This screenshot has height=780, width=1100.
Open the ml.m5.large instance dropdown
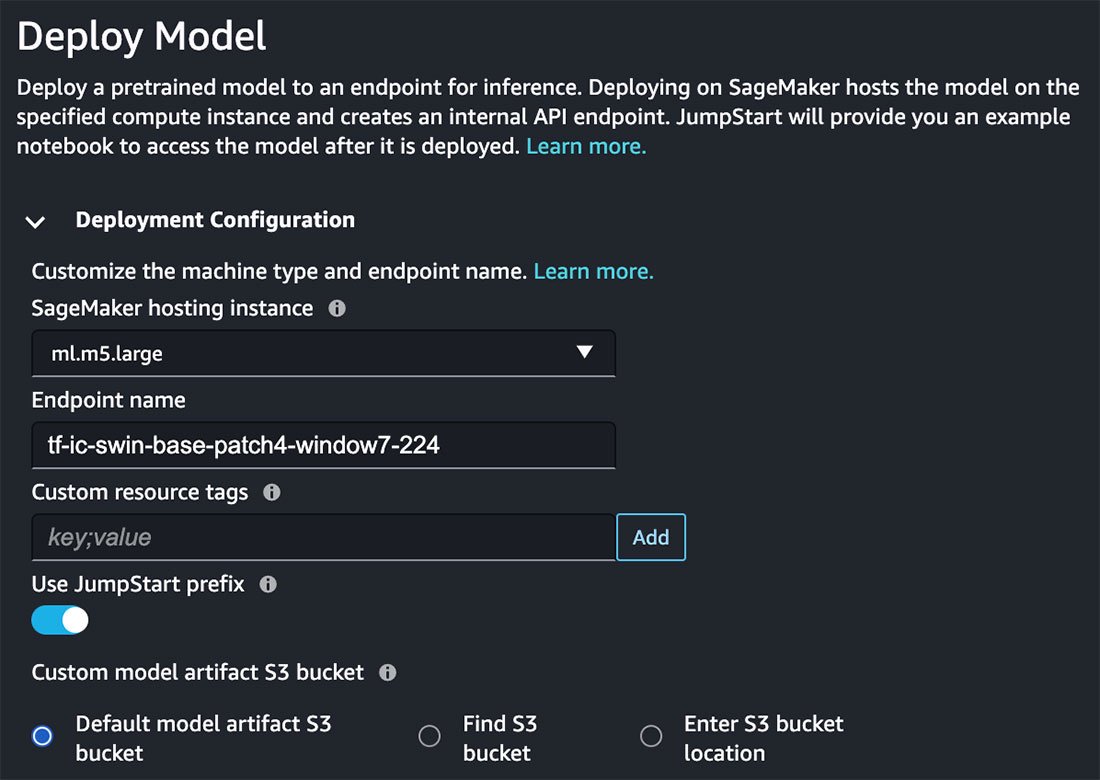click(x=322, y=354)
